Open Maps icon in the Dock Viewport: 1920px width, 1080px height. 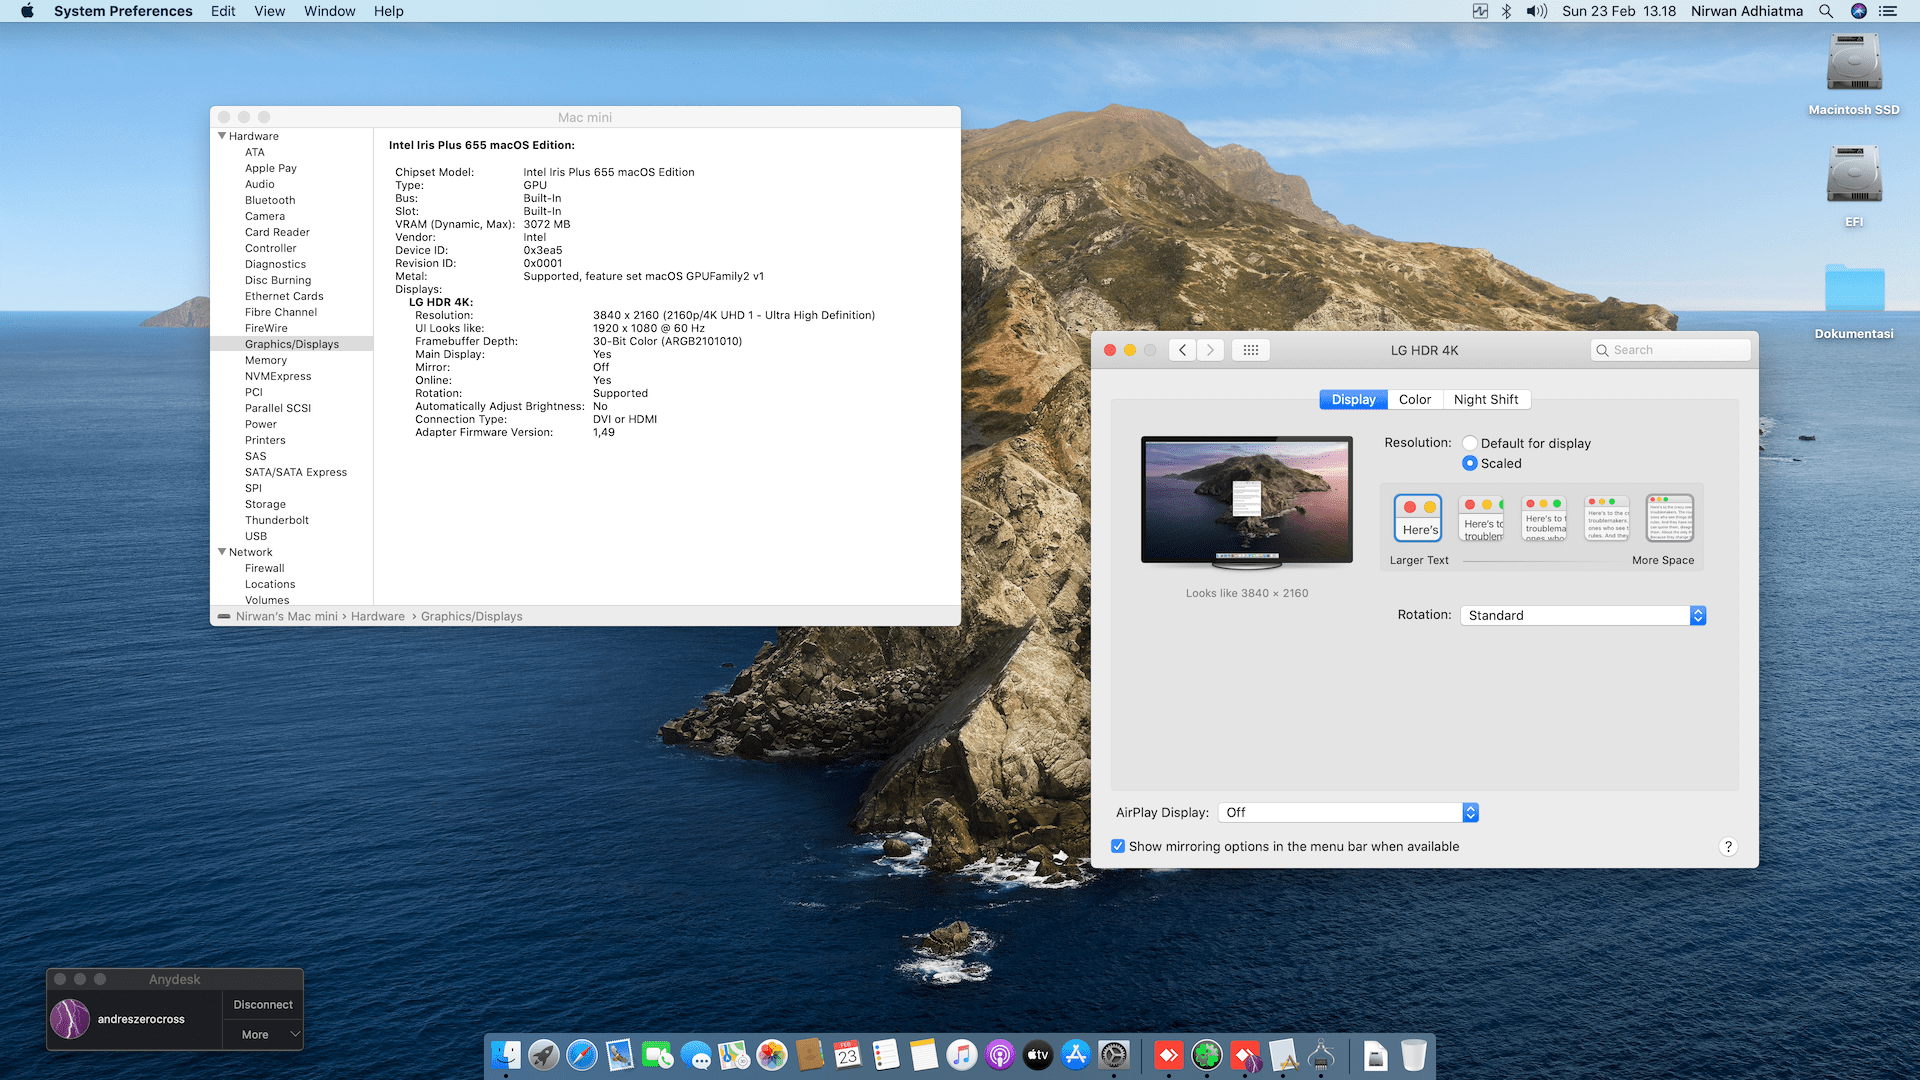(734, 1055)
